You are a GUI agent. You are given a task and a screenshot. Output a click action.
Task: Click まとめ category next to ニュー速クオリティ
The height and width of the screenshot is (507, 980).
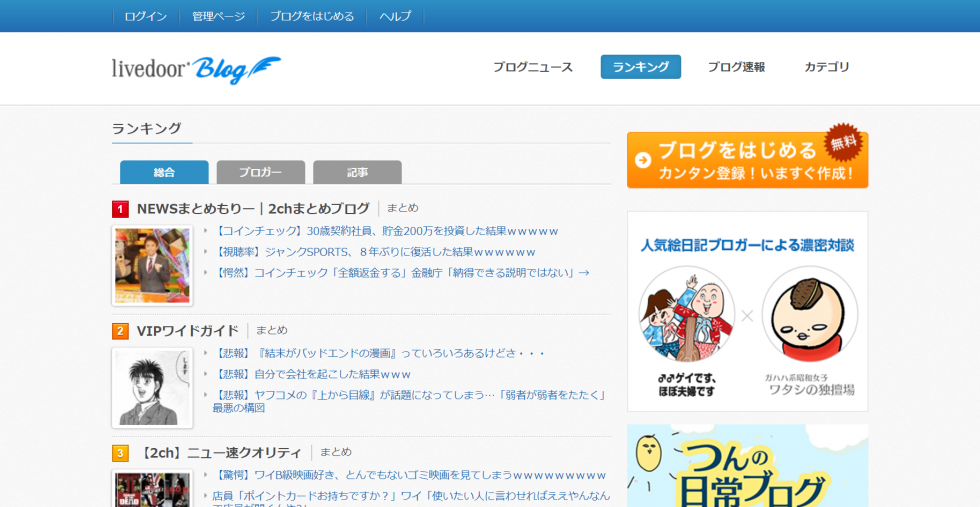pyautogui.click(x=336, y=452)
